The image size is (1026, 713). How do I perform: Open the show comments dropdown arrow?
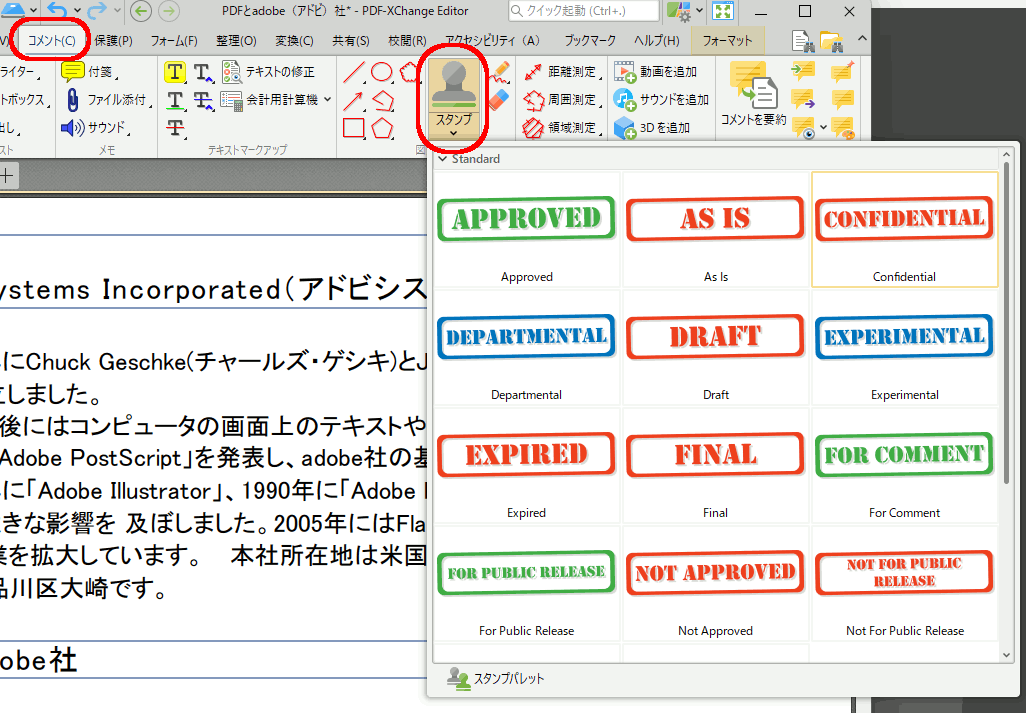(823, 128)
